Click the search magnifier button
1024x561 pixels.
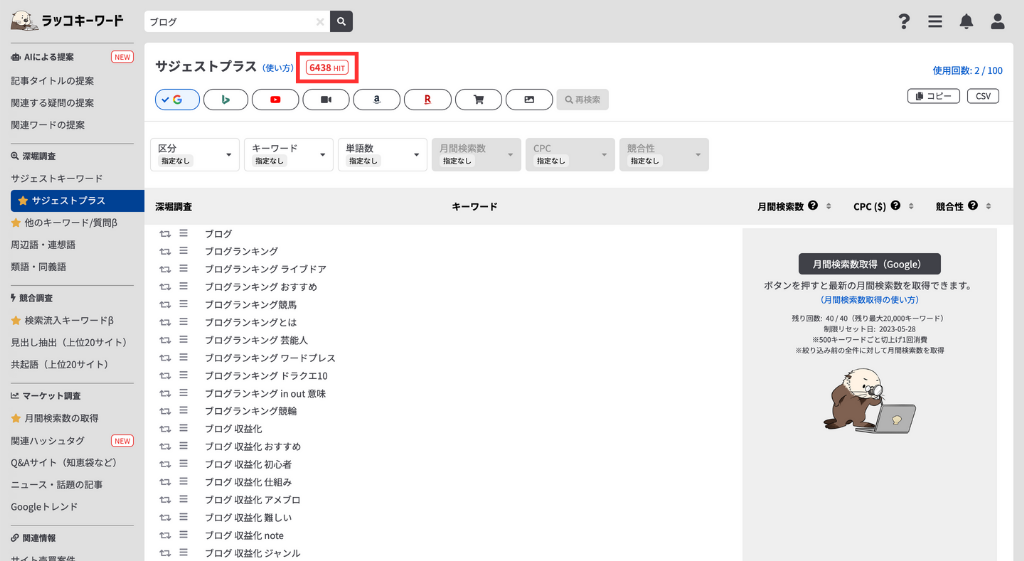click(x=341, y=22)
